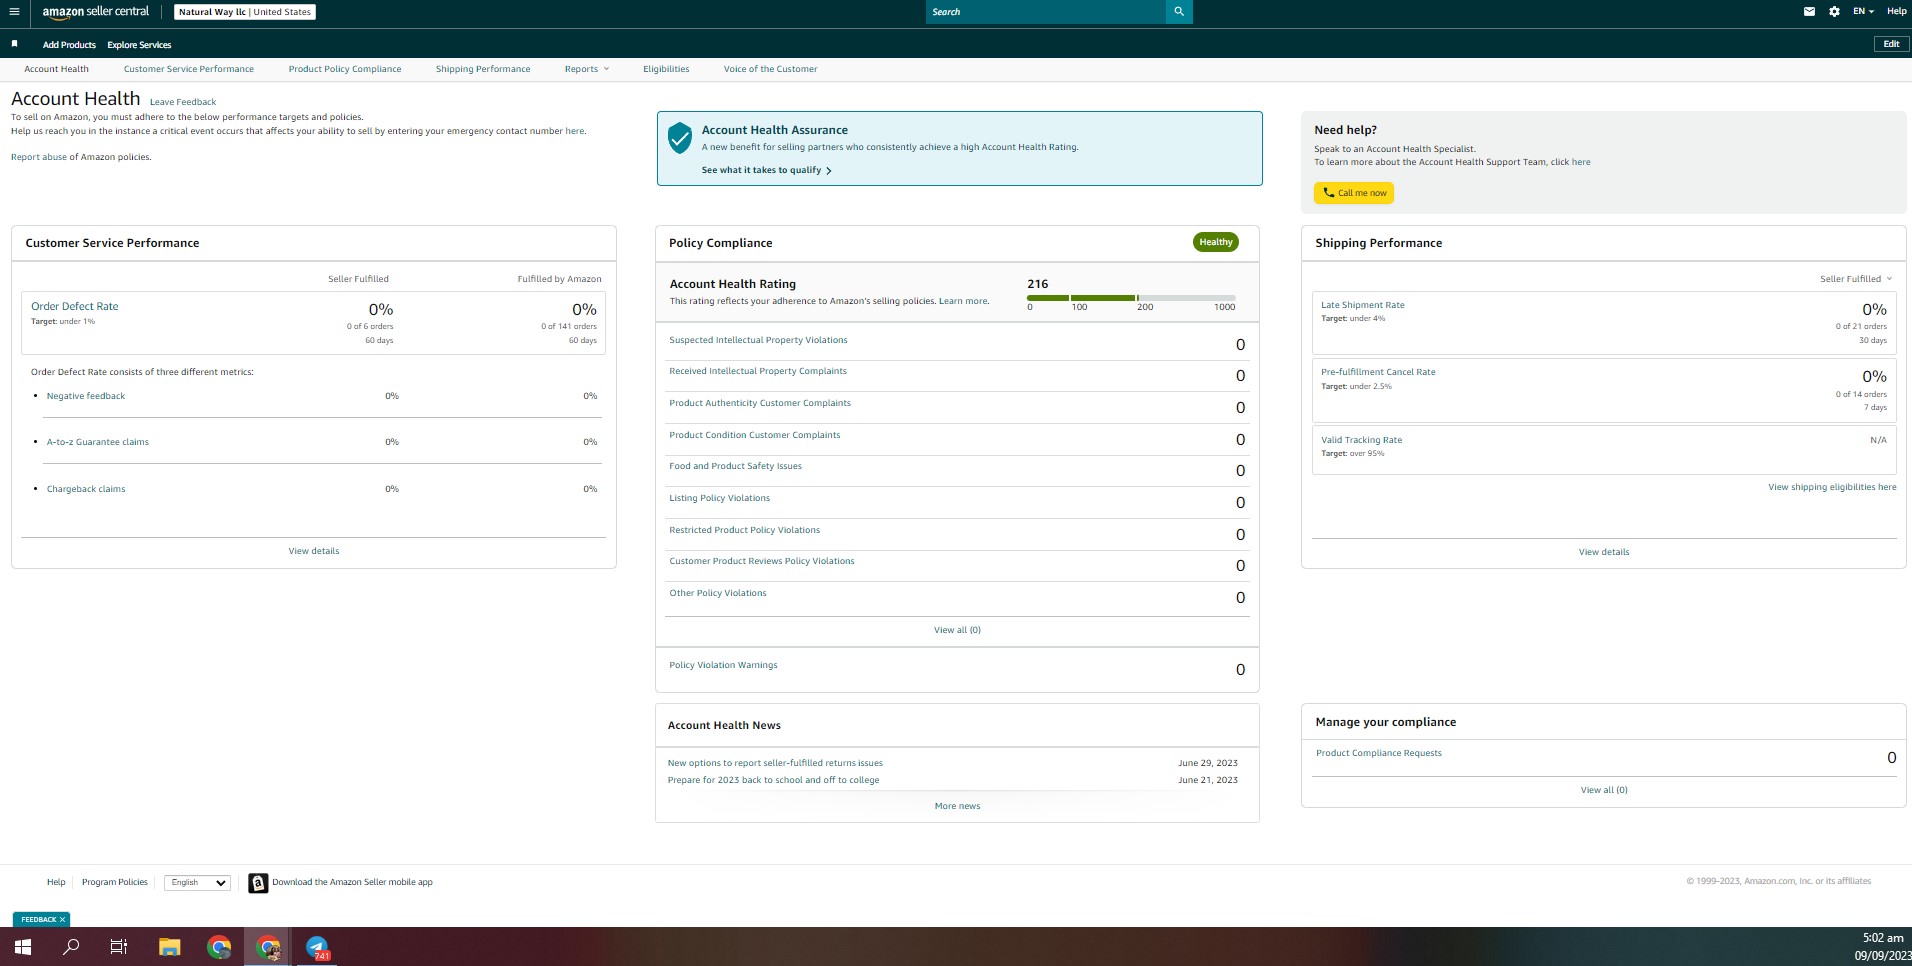Expand the EN language dropdown
The height and width of the screenshot is (966, 1912).
coord(1863,12)
